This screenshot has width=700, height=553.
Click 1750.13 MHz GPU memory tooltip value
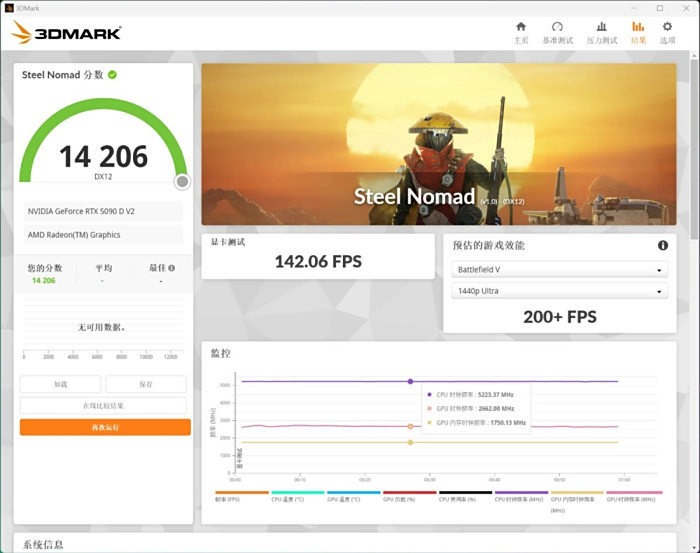(x=508, y=422)
